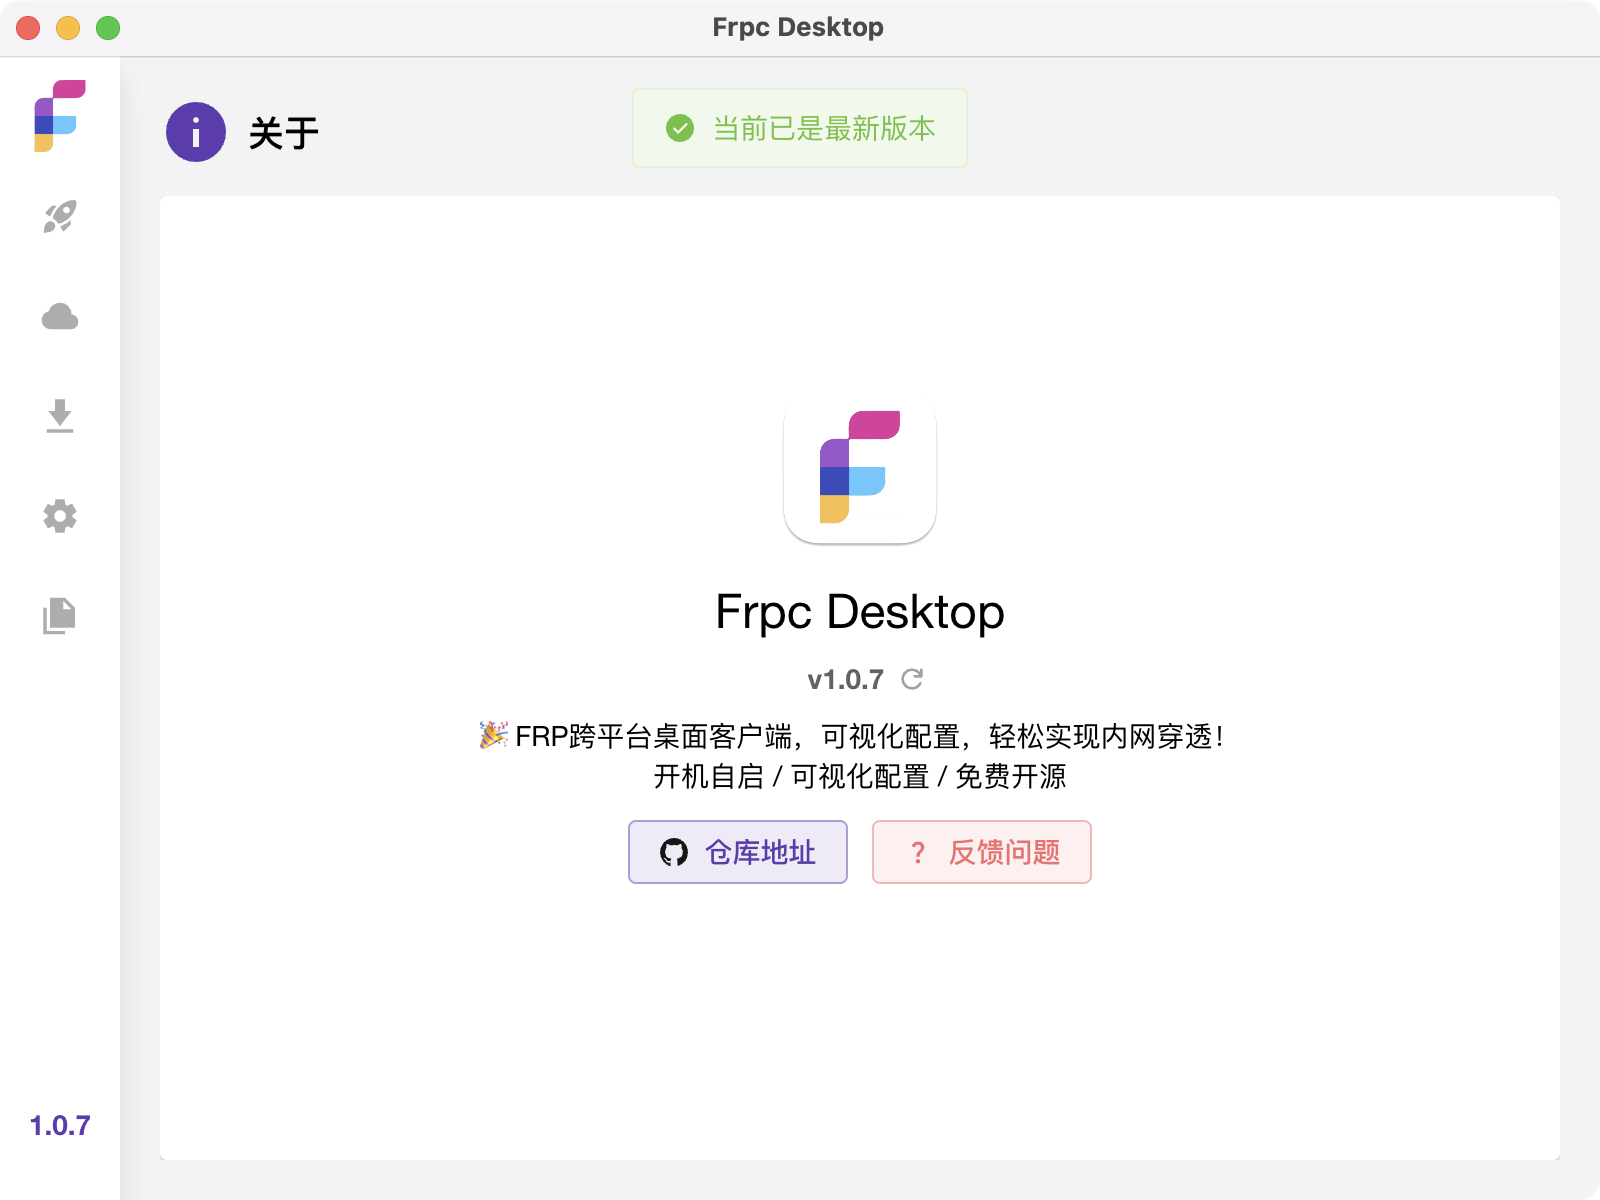Image resolution: width=1600 pixels, height=1200 pixels.
Task: Open the gear settings page
Action: [60, 516]
